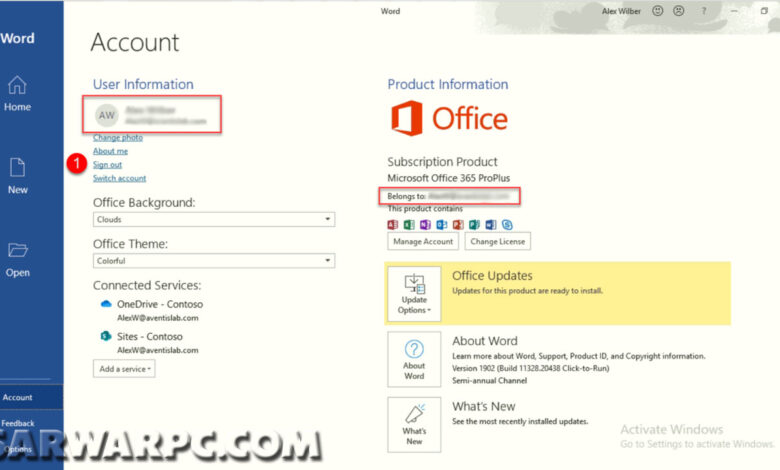Screen dimensions: 780x470
Task: Click the Office Updates heading
Action: coord(492,276)
